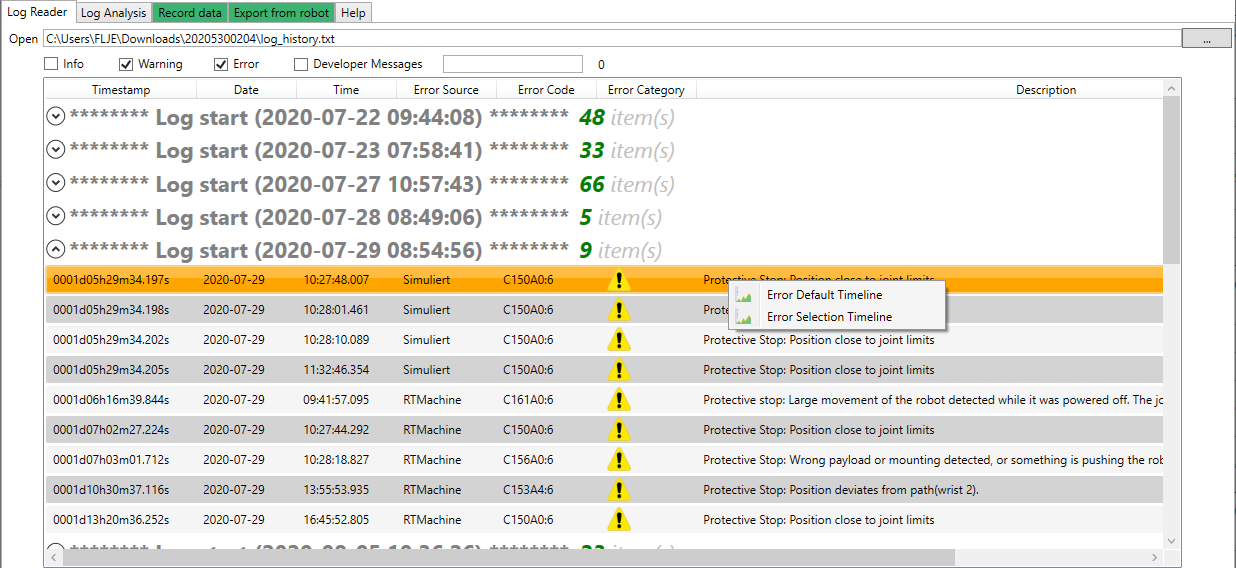Image resolution: width=1236 pixels, height=568 pixels.
Task: Click warning icon on 10:27:48.007 Simuliert row
Action: coord(619,280)
